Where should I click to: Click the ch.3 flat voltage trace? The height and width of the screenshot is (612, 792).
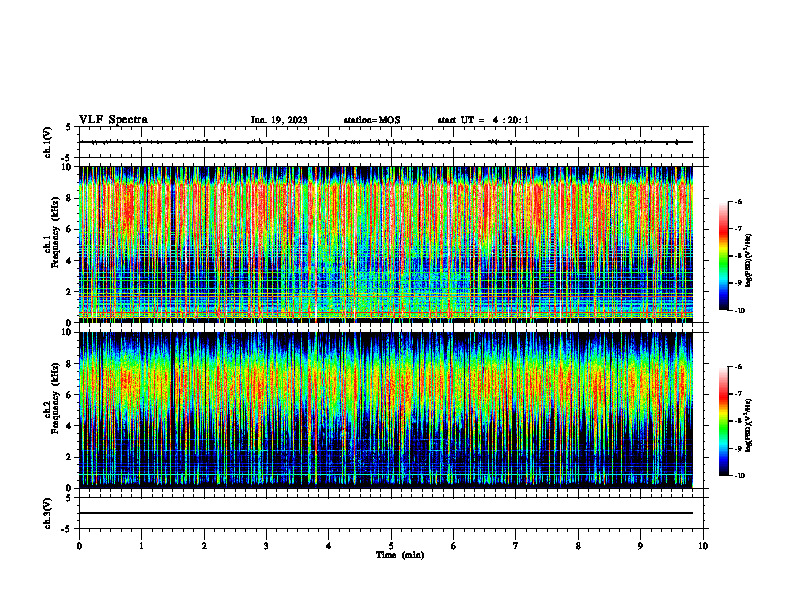(x=386, y=513)
